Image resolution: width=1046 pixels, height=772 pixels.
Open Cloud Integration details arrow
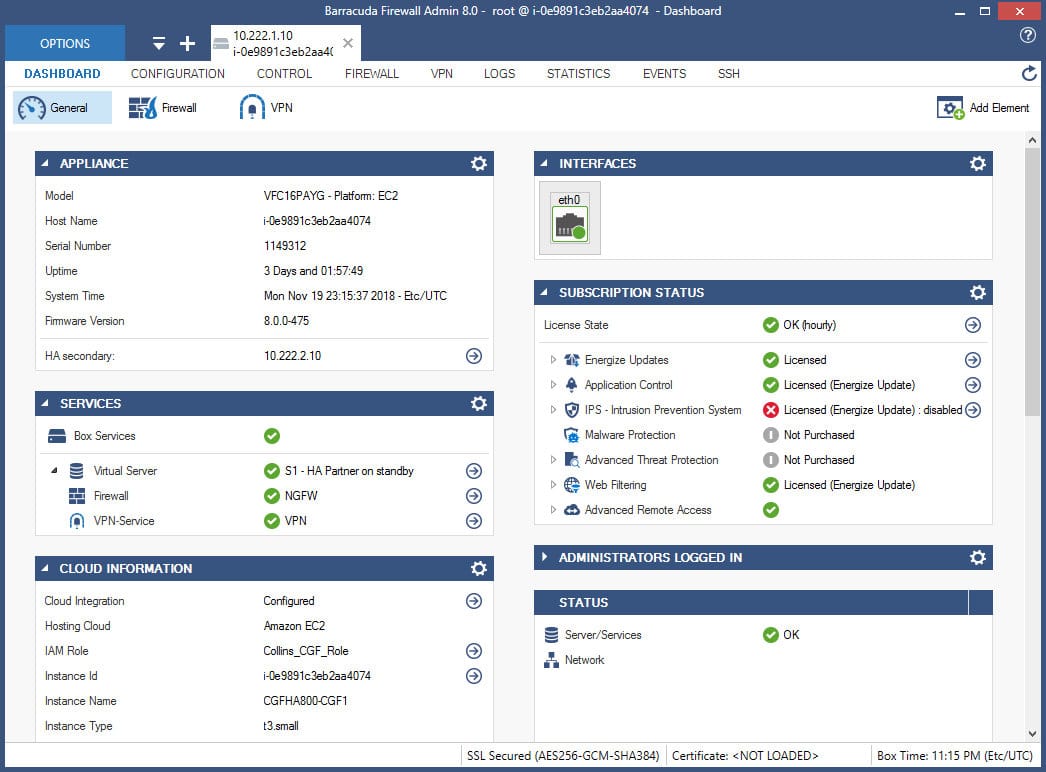click(x=474, y=601)
